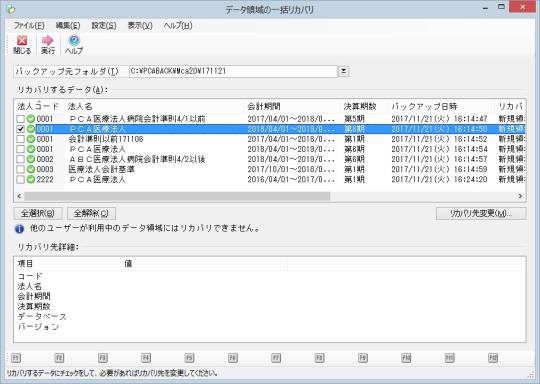Select the 会計準則以前171106 row name
The width and height of the screenshot is (540, 384).
[106, 139]
